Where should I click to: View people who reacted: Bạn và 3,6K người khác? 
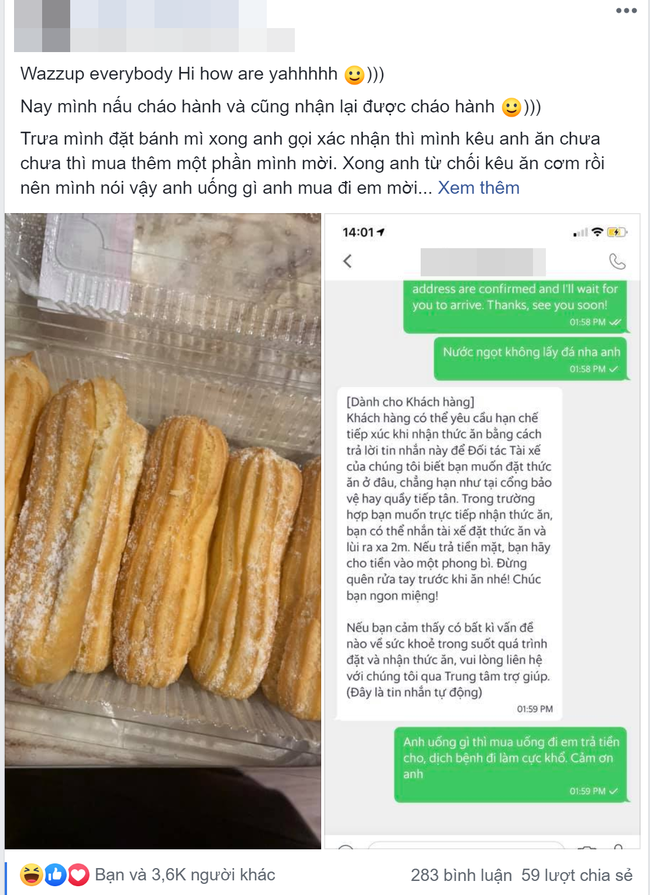pyautogui.click(x=185, y=874)
